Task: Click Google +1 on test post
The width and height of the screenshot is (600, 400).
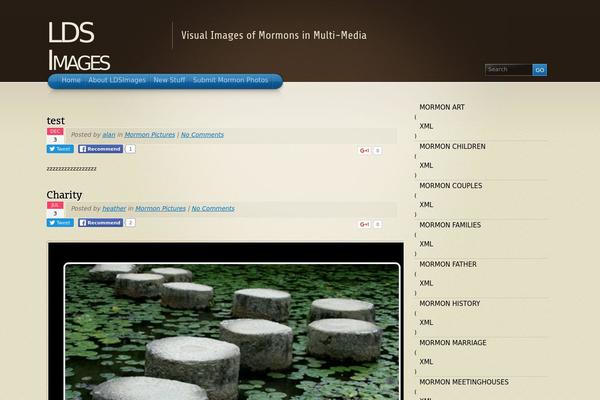Action: point(364,150)
